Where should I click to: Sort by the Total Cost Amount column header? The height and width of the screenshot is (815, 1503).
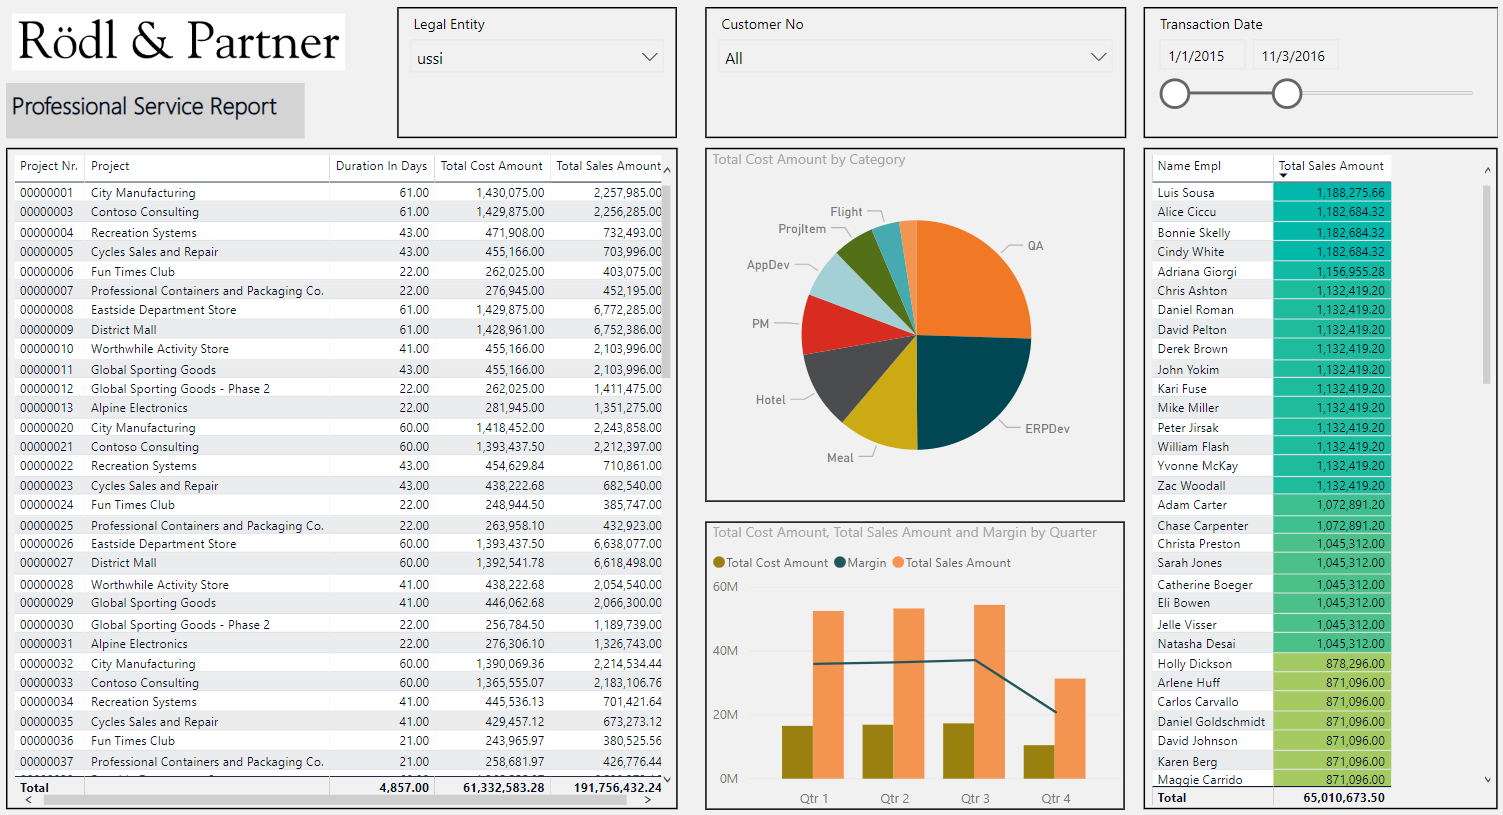pos(491,166)
